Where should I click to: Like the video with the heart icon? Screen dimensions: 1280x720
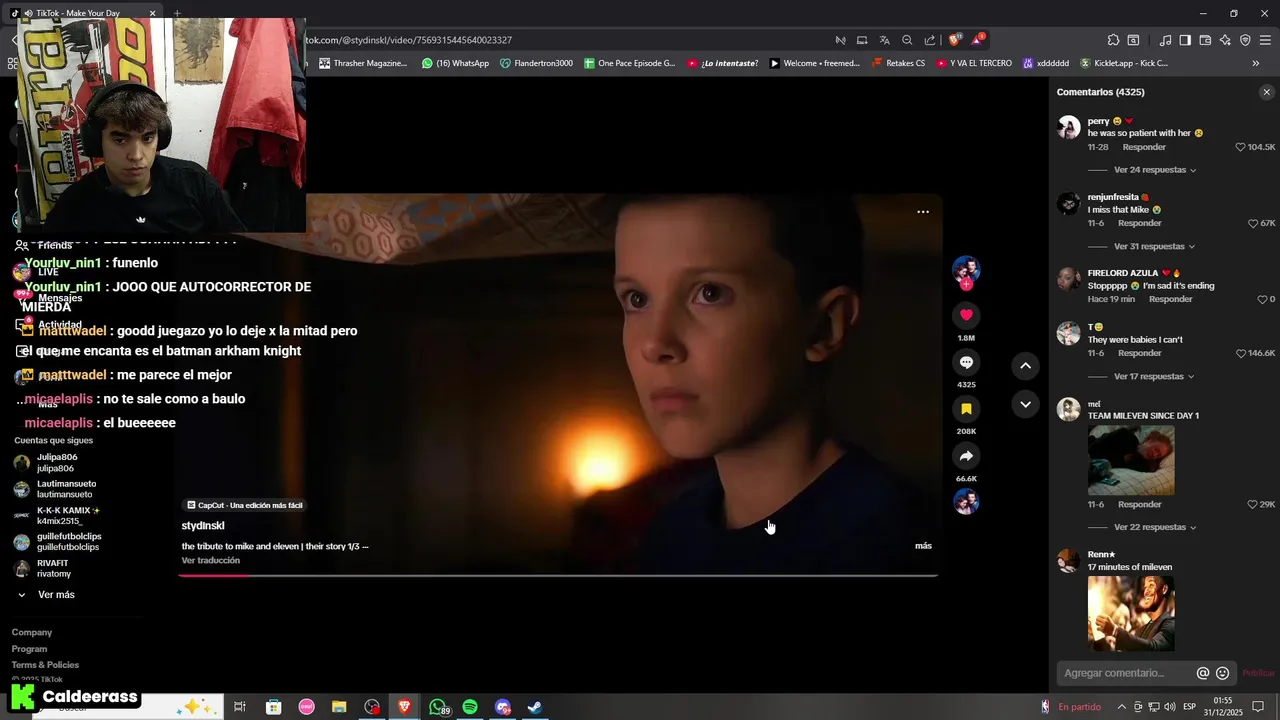[966, 315]
